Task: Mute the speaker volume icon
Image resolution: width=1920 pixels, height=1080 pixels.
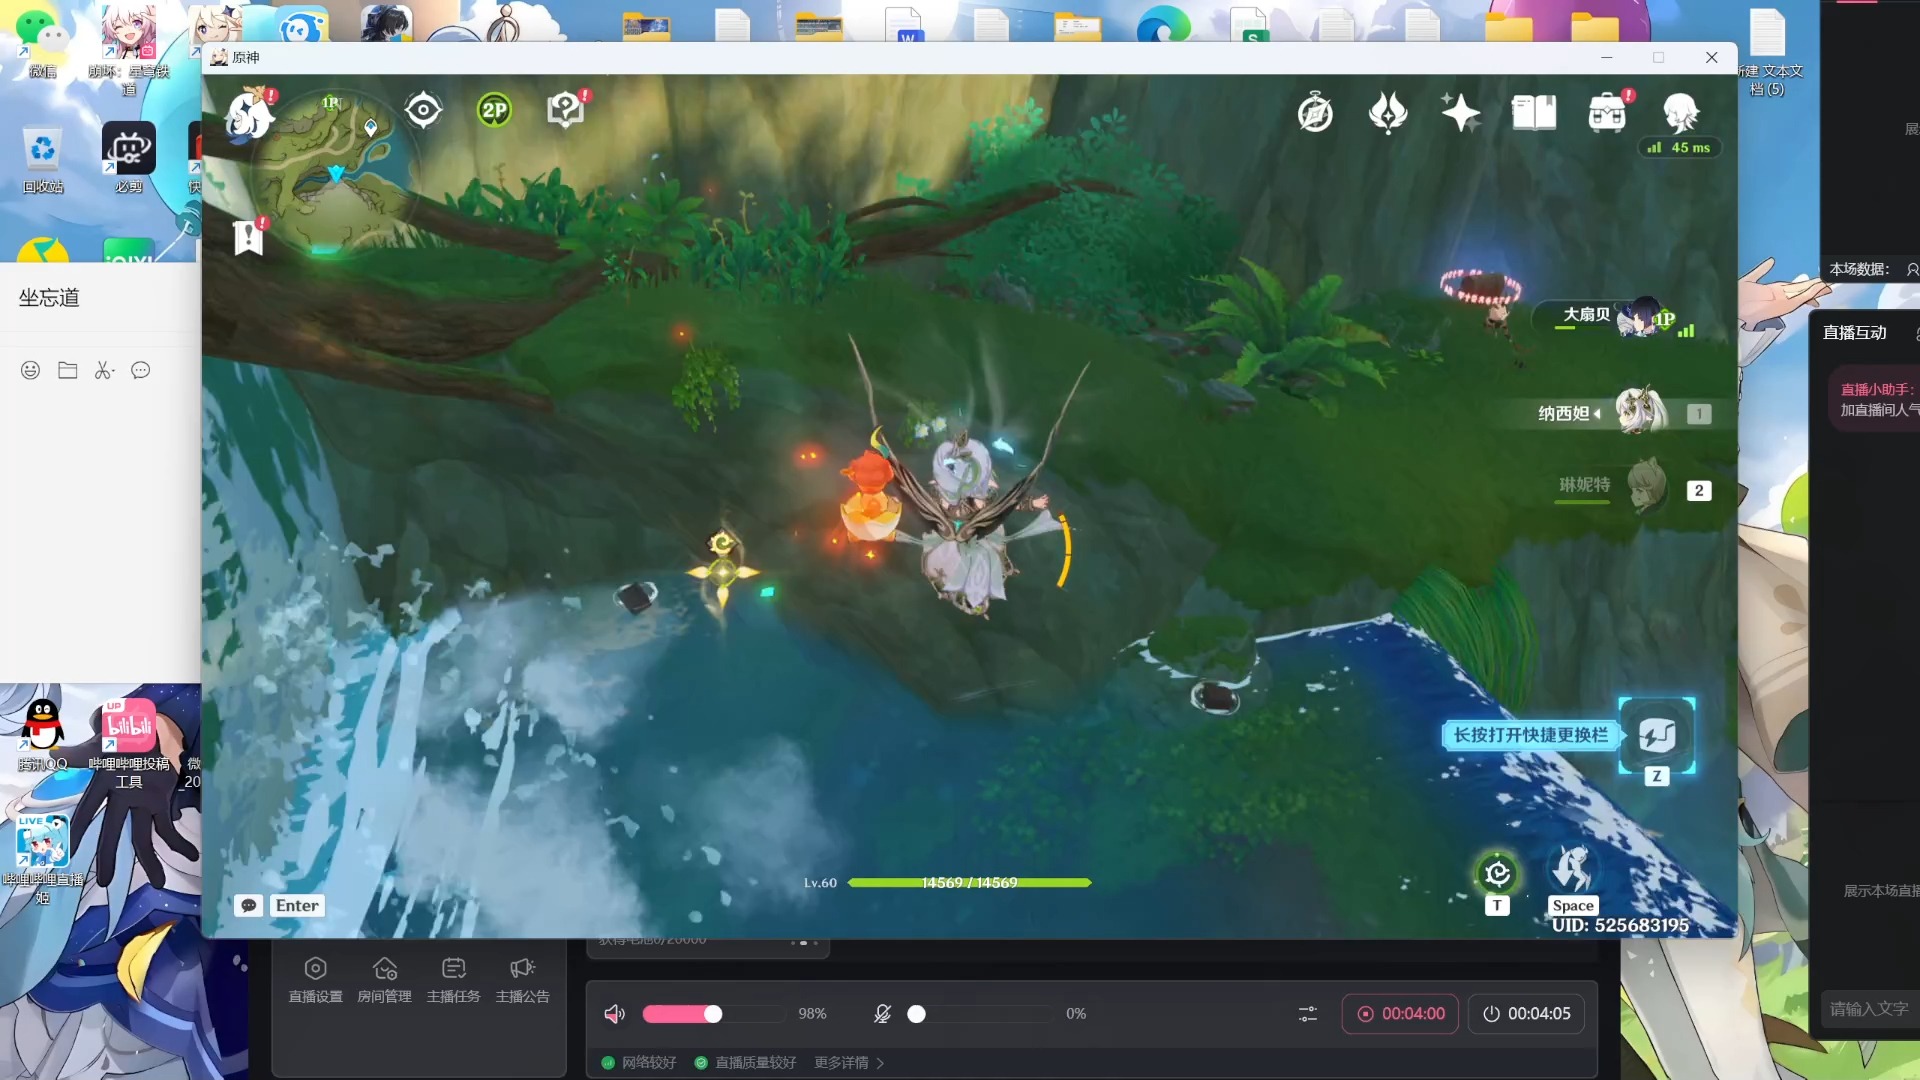Action: click(615, 1014)
